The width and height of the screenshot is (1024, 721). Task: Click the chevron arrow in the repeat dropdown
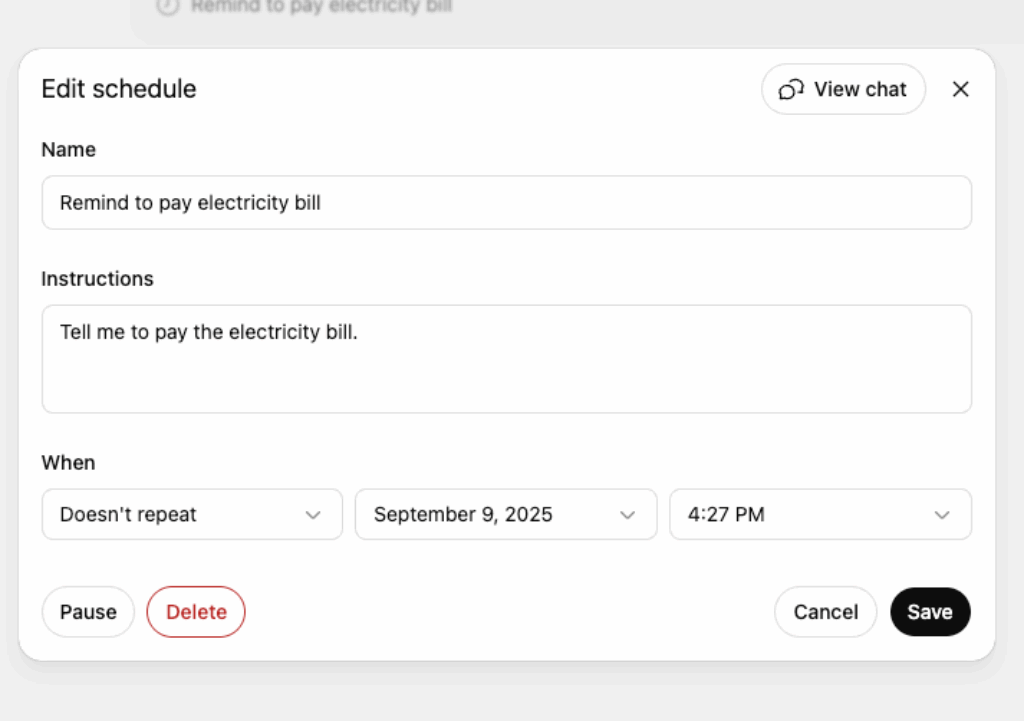click(x=313, y=515)
